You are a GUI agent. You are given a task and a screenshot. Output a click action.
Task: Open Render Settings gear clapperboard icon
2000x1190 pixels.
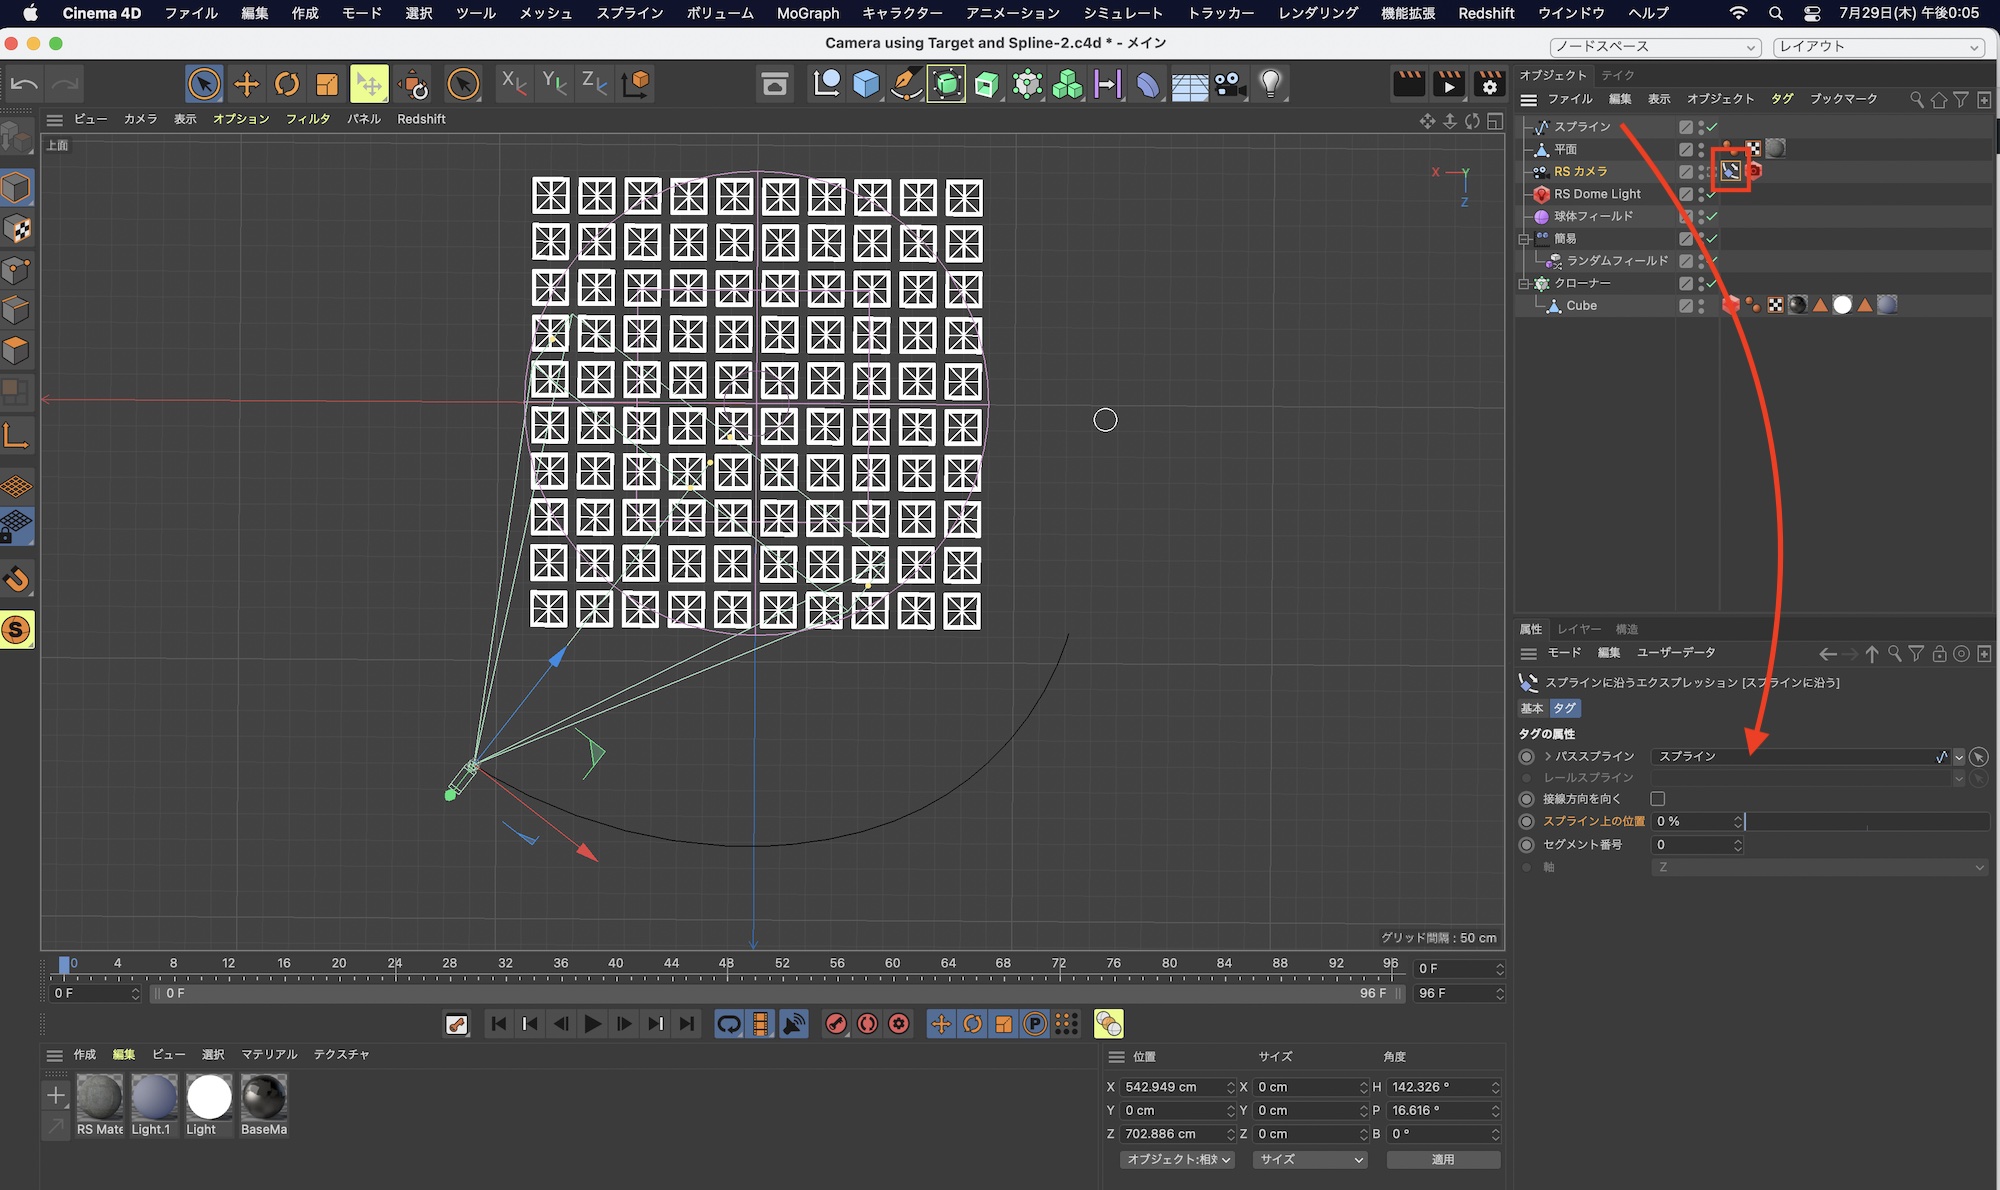(1489, 84)
